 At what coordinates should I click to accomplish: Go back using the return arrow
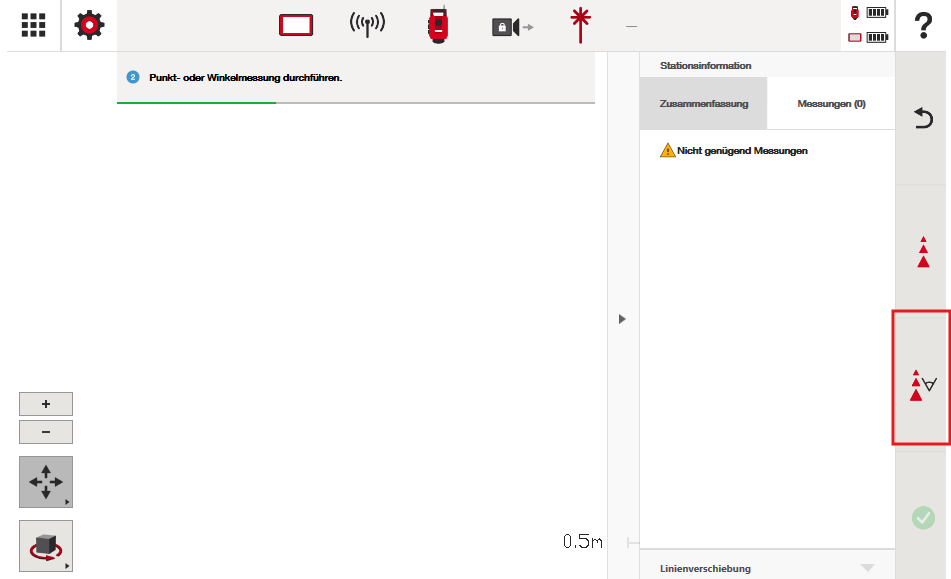click(x=923, y=119)
